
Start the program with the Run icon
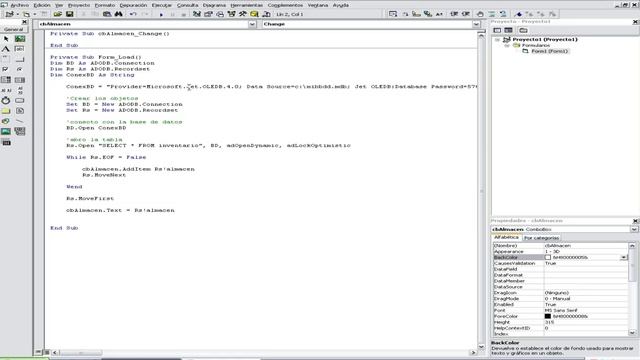point(161,14)
